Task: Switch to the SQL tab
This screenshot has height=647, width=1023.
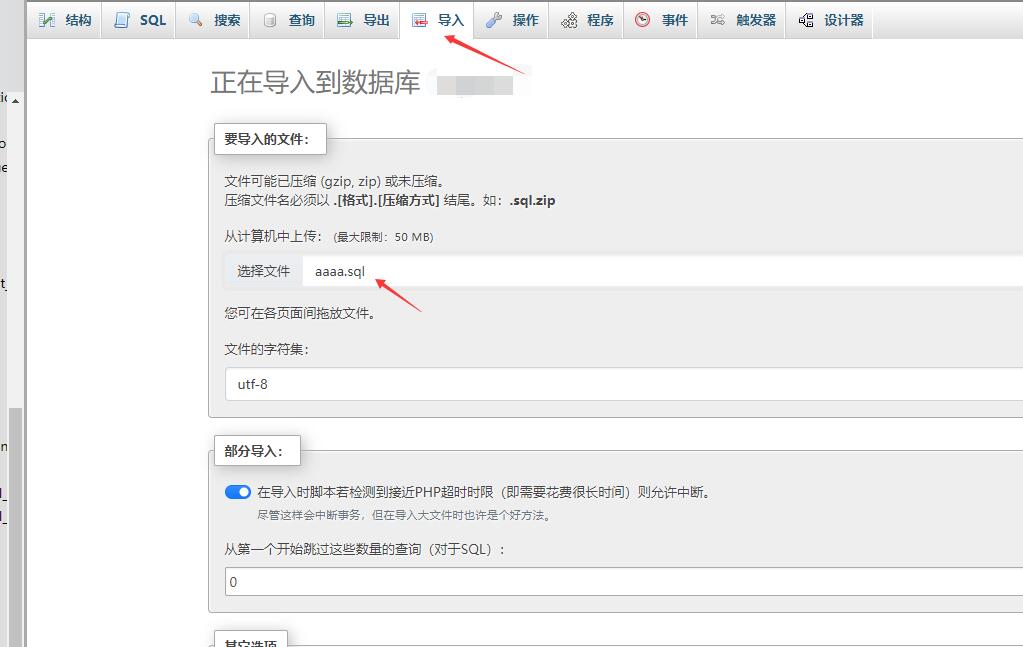Action: [x=138, y=20]
